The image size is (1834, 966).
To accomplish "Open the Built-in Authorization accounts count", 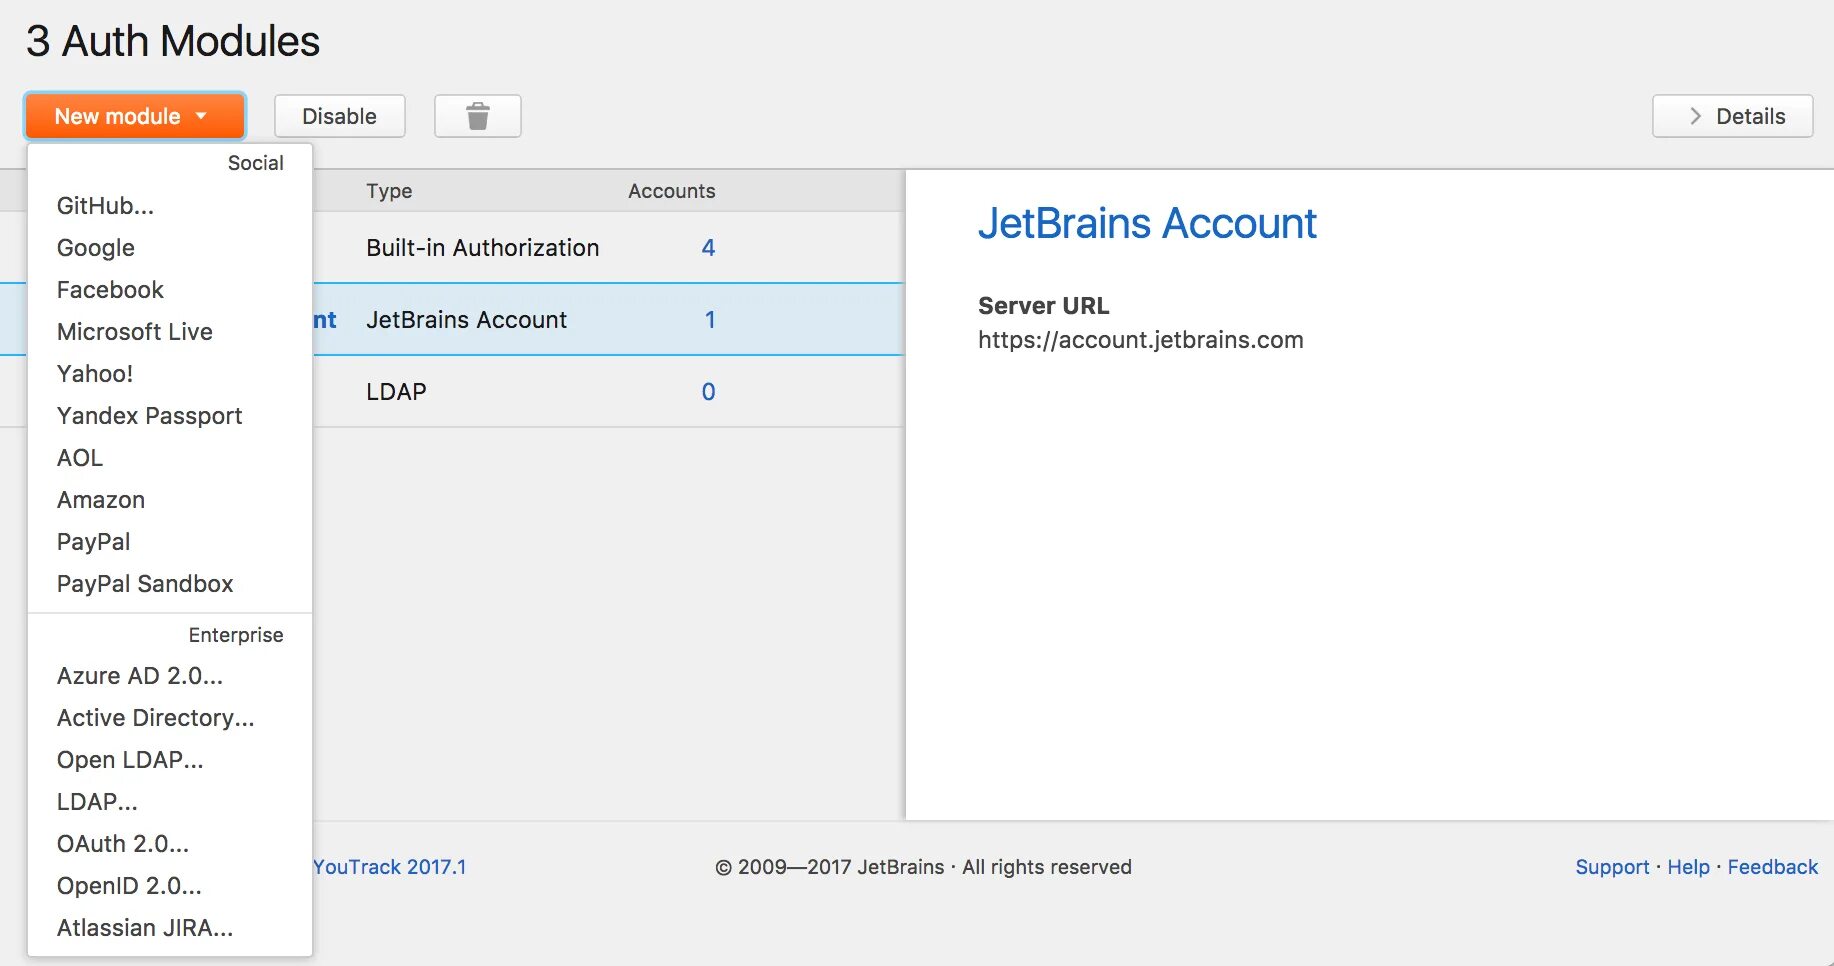I will pos(708,248).
